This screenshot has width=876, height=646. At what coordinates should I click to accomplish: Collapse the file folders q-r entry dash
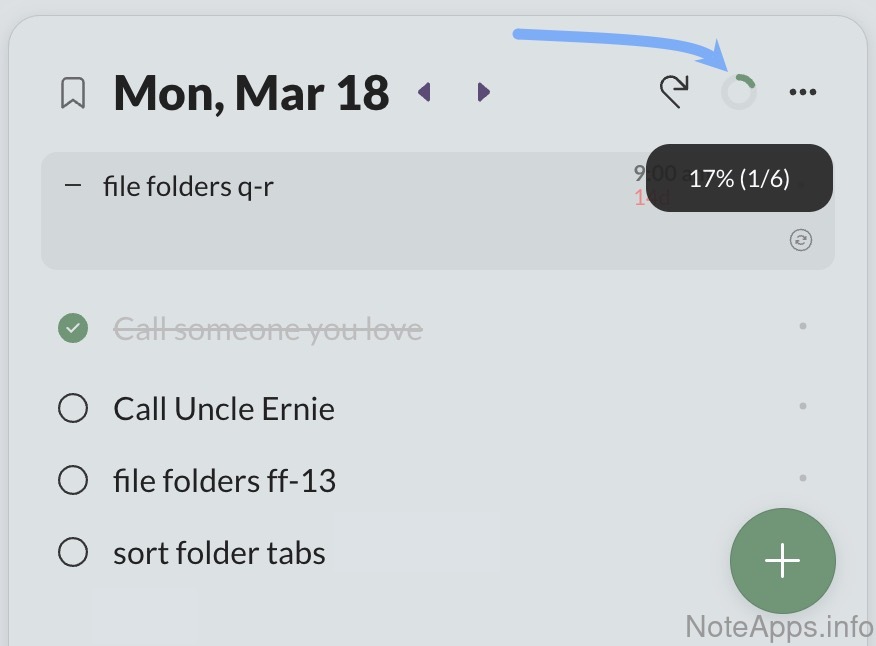coord(72,185)
